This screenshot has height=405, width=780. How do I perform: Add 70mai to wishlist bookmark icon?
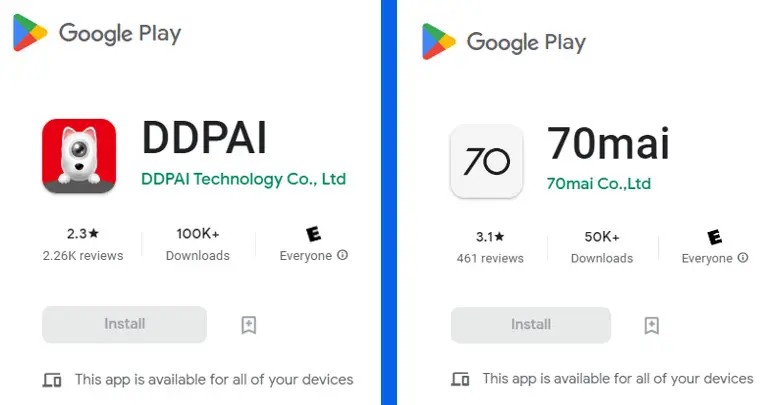pyautogui.click(x=652, y=325)
